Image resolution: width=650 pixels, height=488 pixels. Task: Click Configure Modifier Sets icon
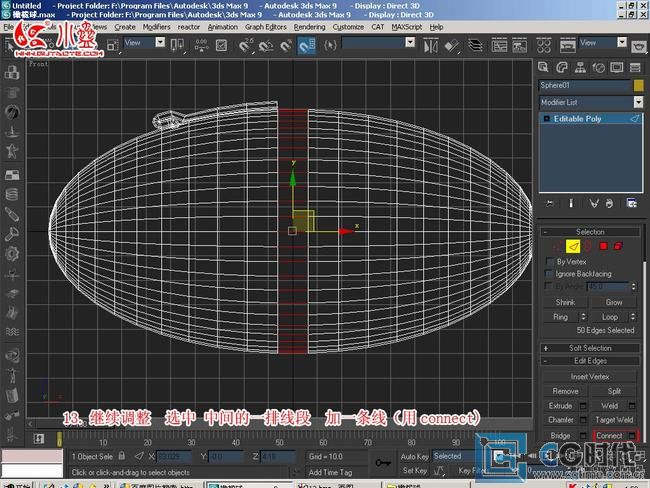(632, 204)
